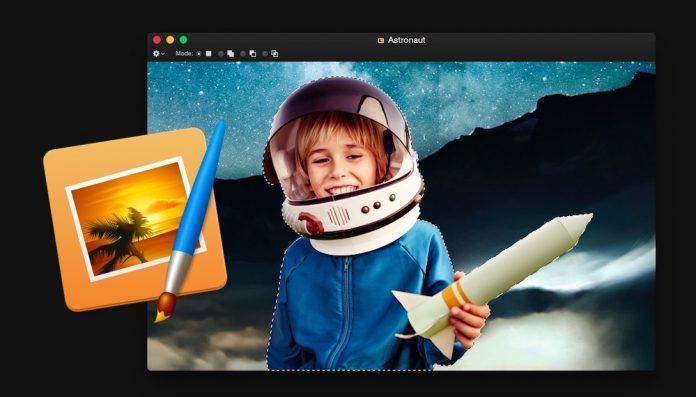Select the new selection mode radio button
This screenshot has width=696, height=397.
(x=198, y=54)
